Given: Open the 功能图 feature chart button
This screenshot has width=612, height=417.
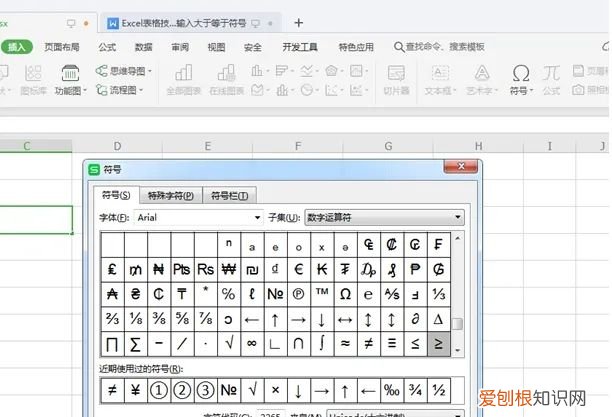Looking at the screenshot, I should click(70, 80).
